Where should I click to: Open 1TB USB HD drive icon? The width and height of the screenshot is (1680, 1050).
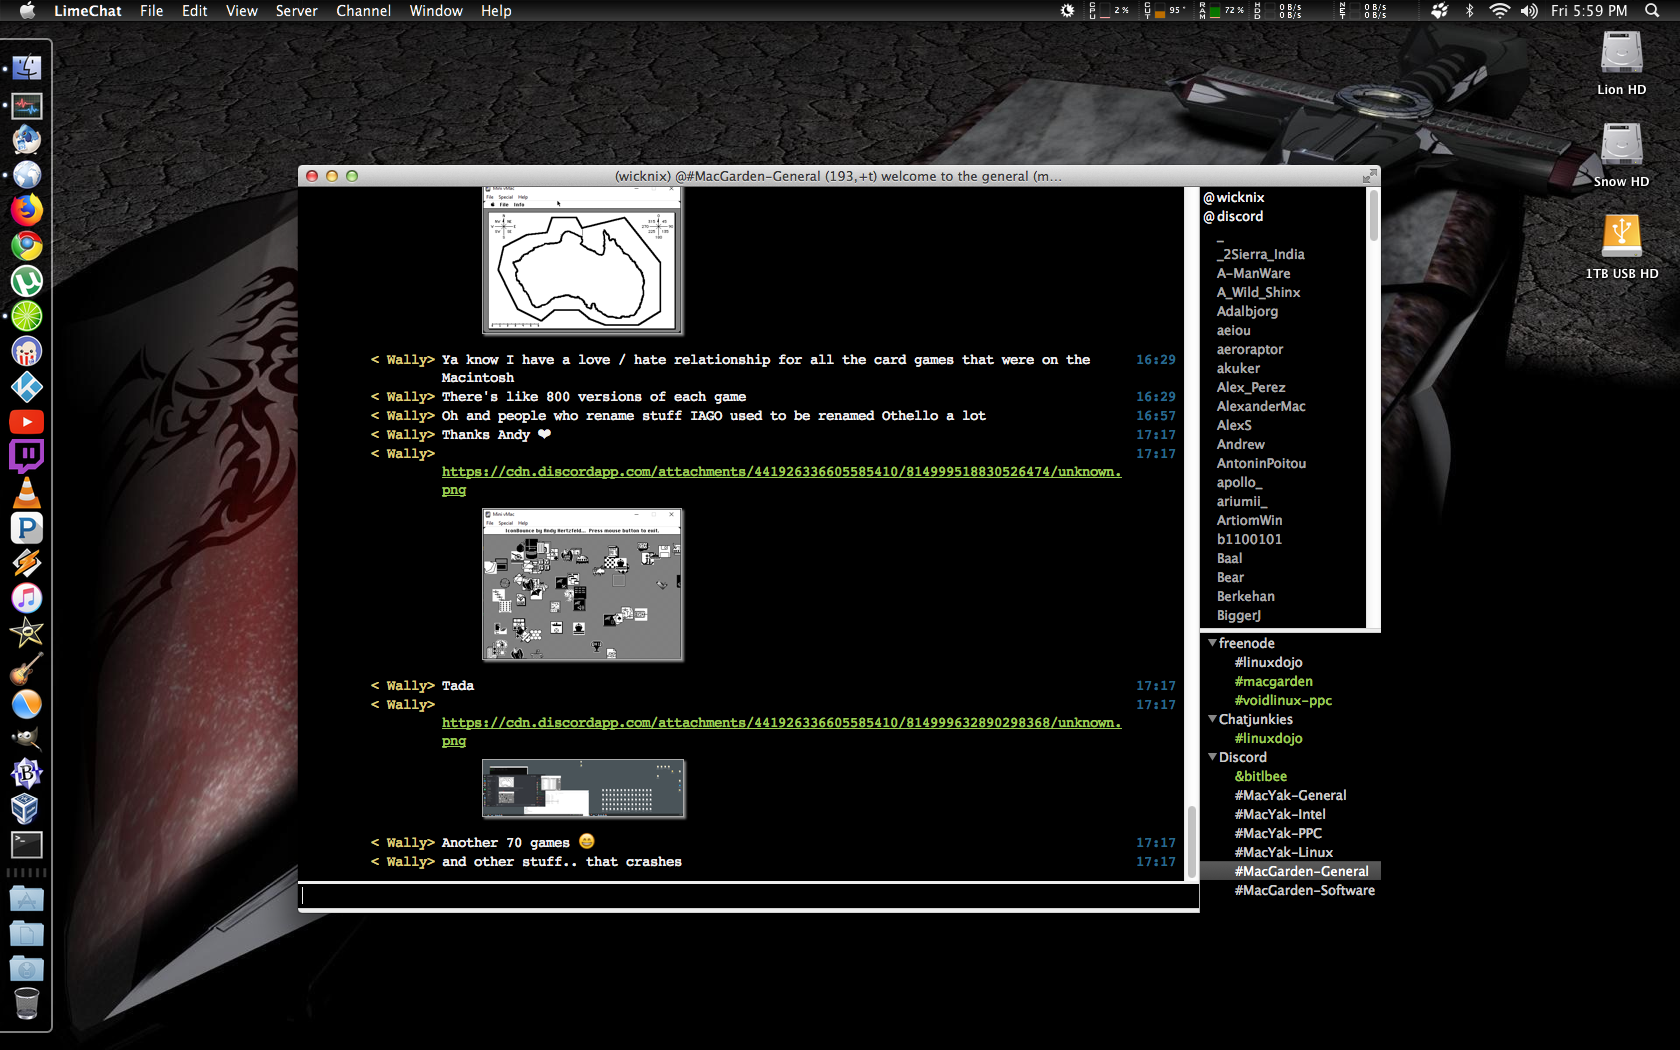point(1621,237)
